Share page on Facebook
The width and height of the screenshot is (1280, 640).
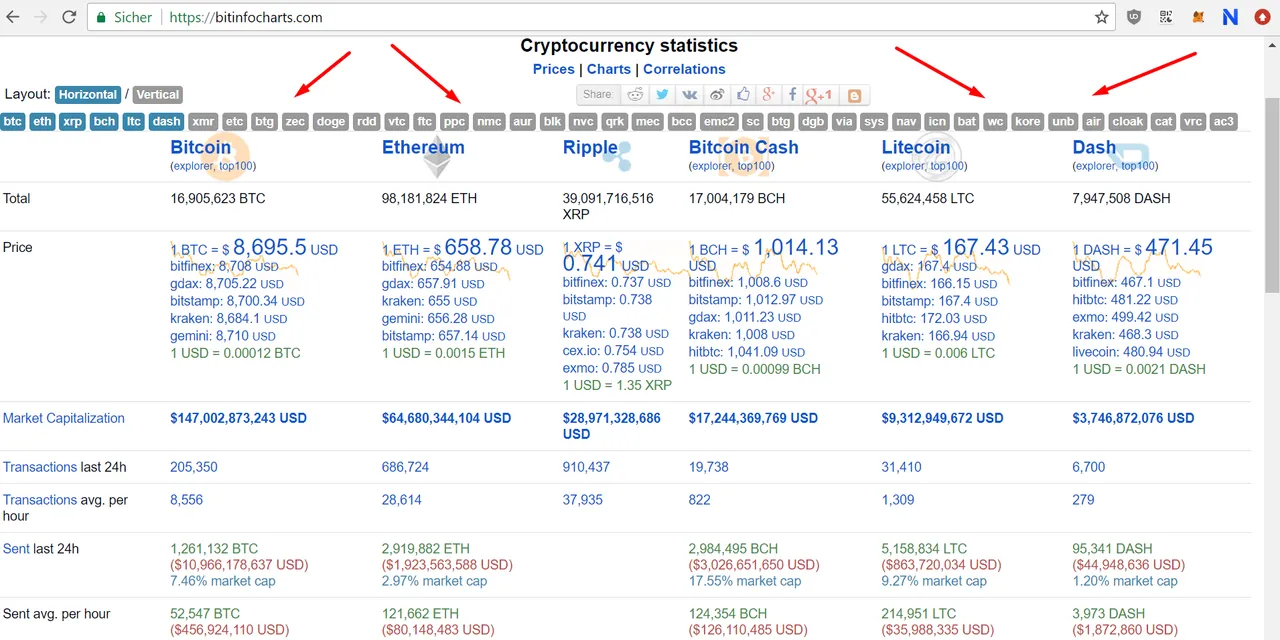(792, 95)
